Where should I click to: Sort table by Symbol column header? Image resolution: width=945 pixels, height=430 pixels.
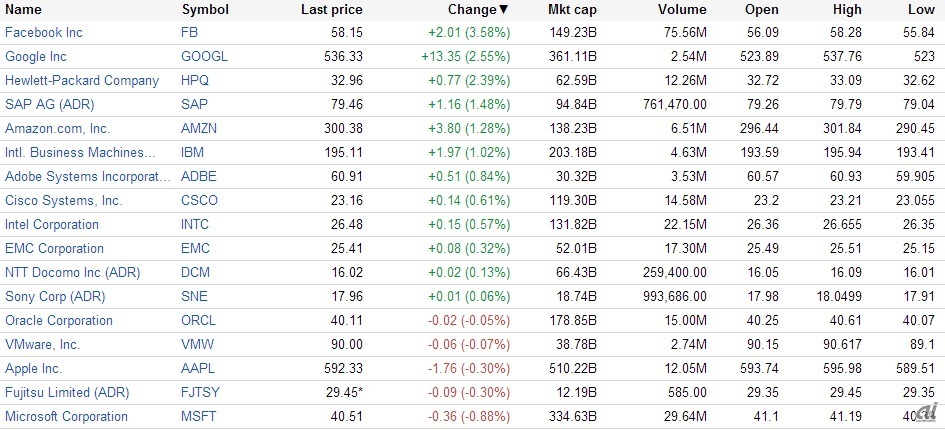tap(205, 10)
